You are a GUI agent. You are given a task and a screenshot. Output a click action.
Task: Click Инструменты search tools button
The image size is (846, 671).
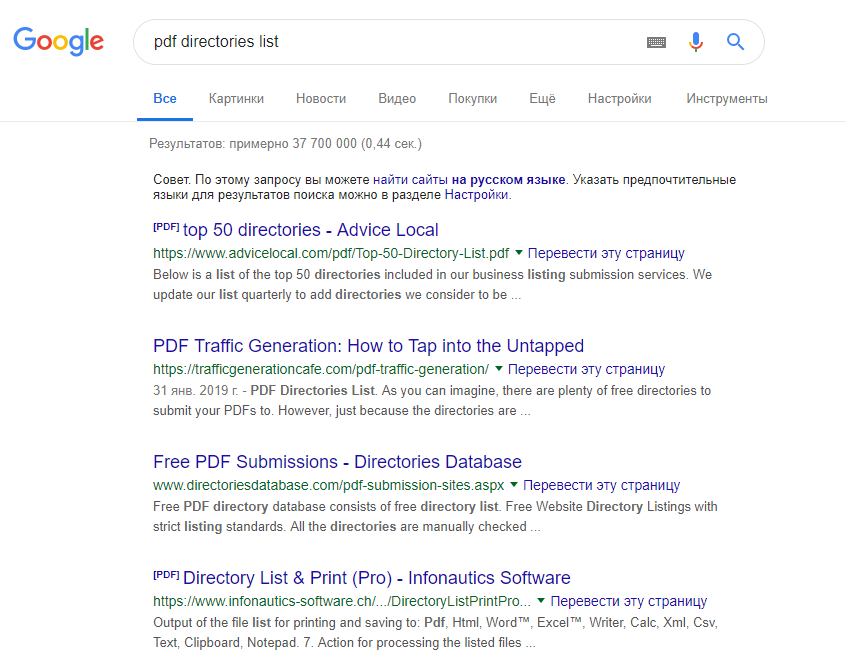726,99
